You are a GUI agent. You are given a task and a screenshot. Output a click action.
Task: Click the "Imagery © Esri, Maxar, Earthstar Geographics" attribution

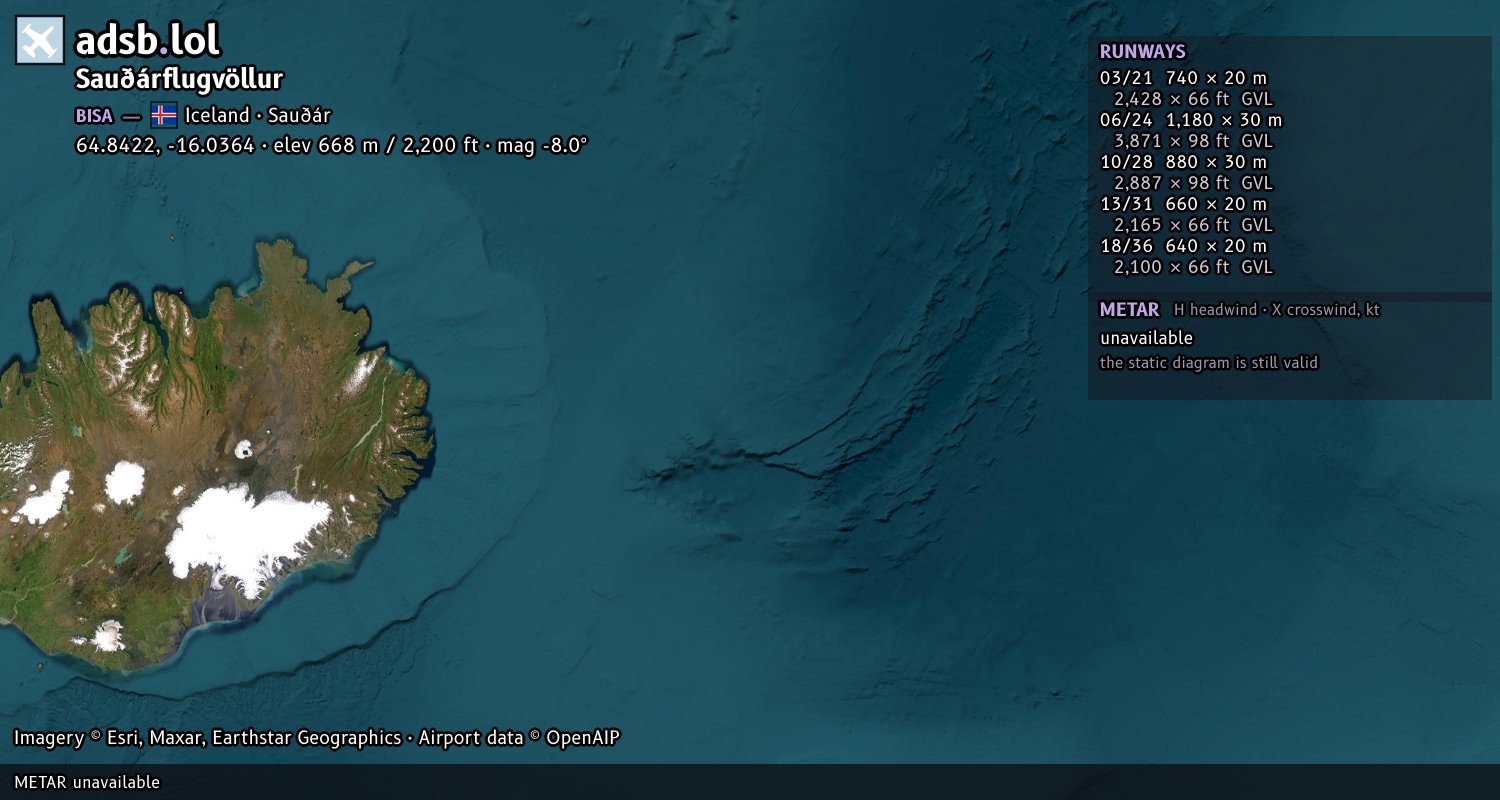(207, 738)
